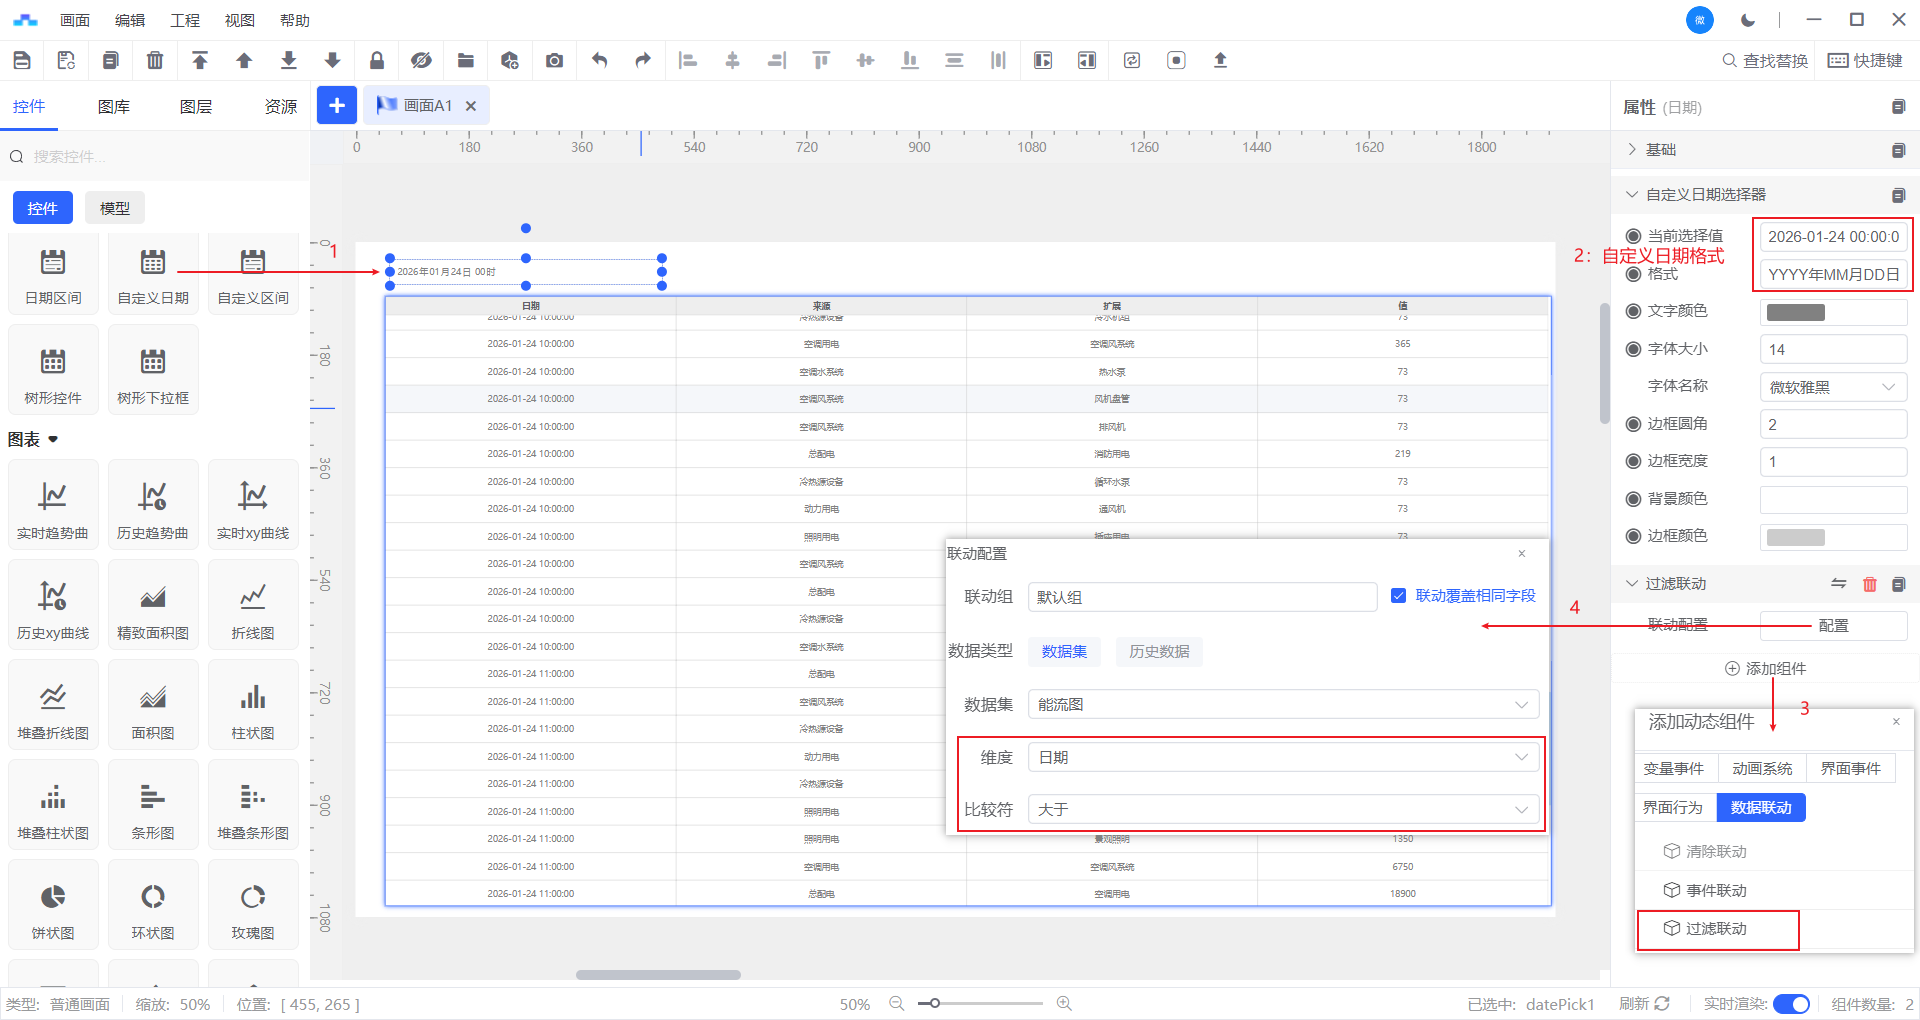Image resolution: width=1920 pixels, height=1020 pixels.
Task: Click the 联动组 input field
Action: tap(1202, 597)
